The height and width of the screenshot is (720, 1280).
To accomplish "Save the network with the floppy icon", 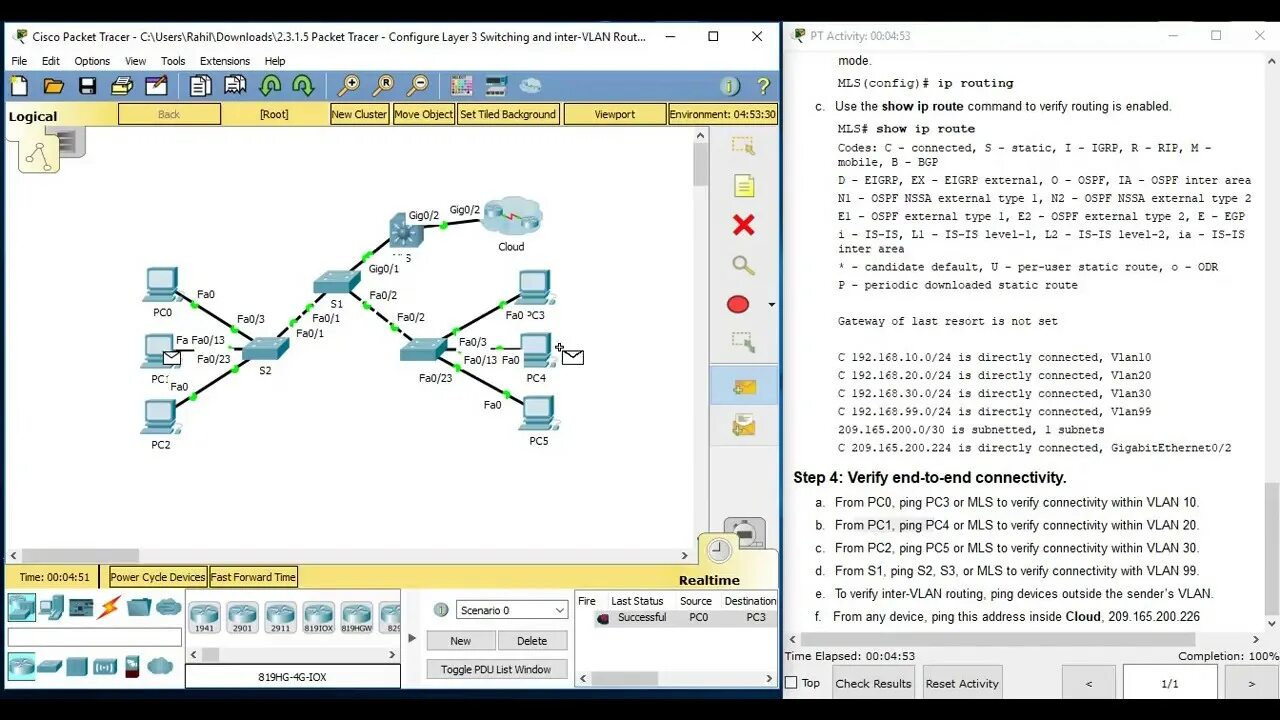I will coord(88,86).
